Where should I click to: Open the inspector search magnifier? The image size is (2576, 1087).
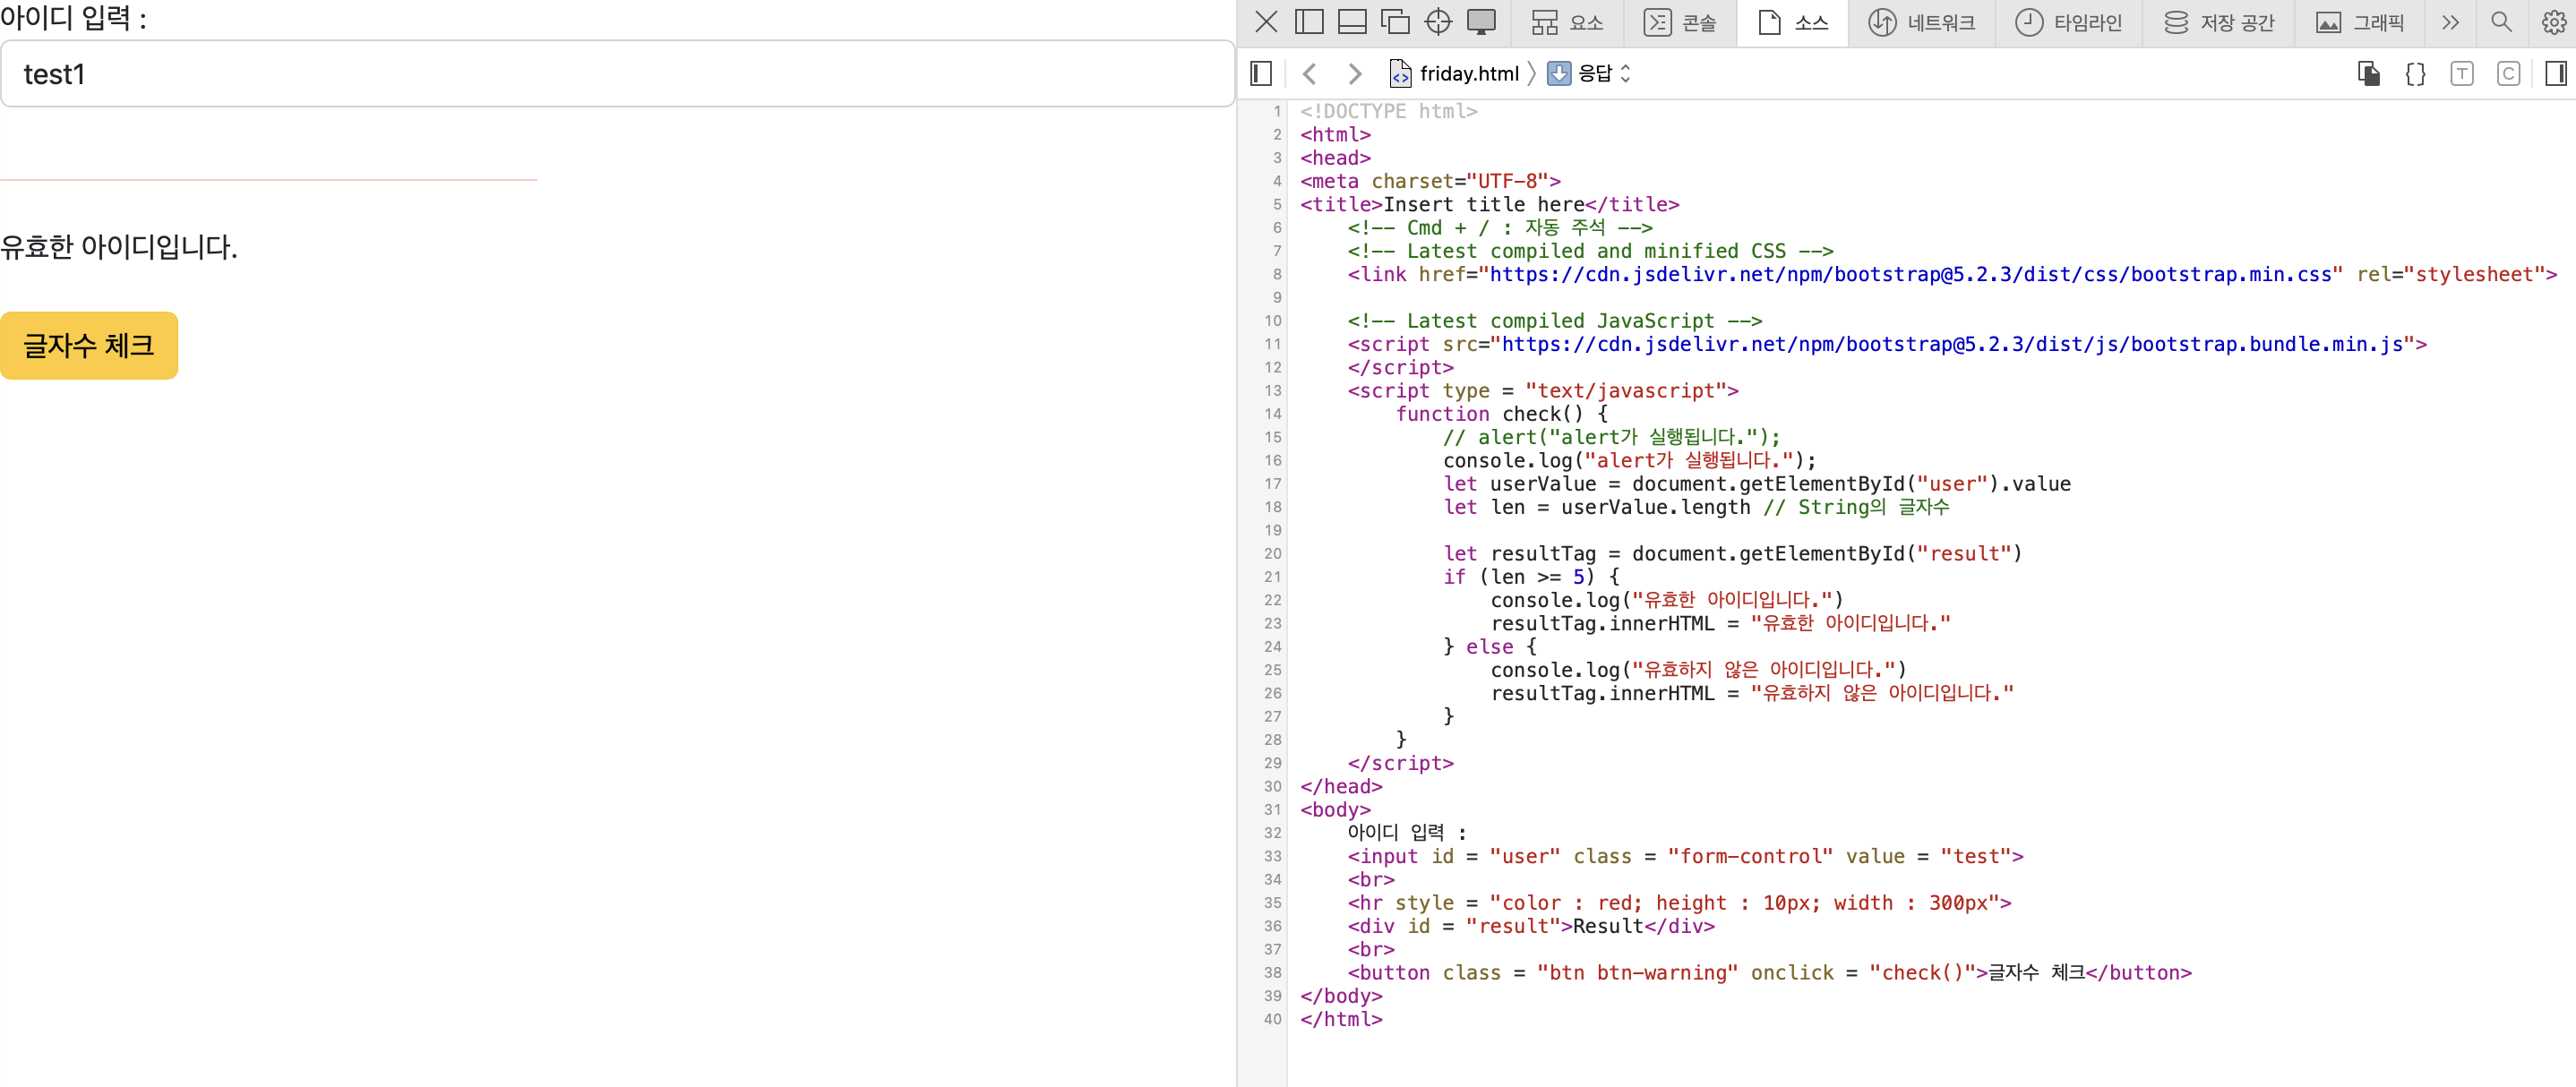[x=2501, y=22]
